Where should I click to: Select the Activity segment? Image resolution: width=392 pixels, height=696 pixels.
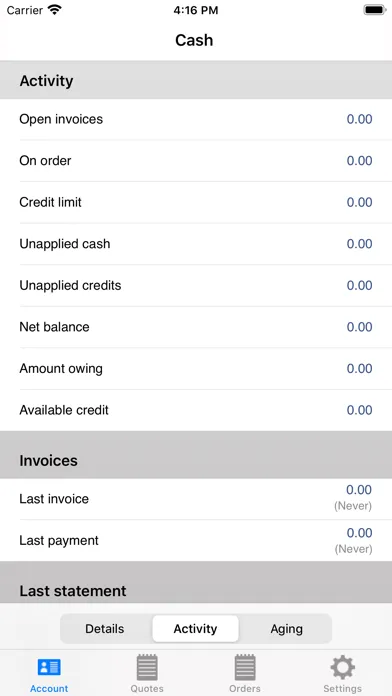click(195, 629)
